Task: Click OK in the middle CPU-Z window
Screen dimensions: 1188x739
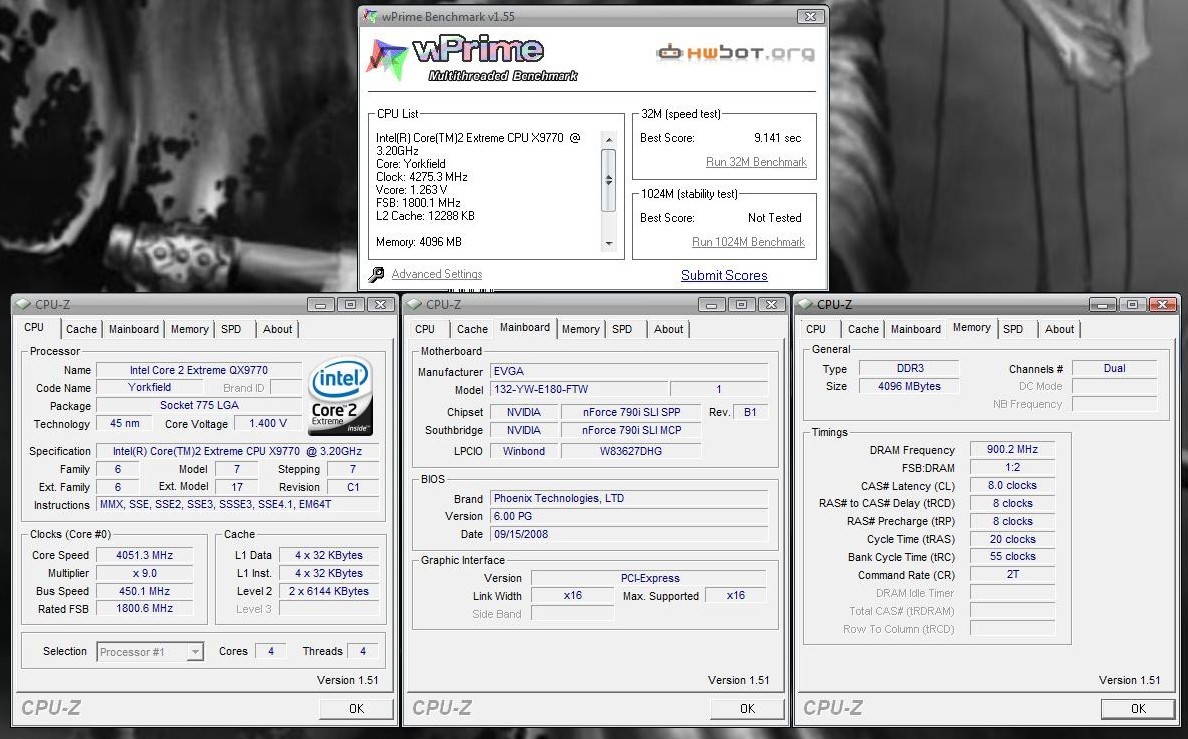Action: (747, 708)
